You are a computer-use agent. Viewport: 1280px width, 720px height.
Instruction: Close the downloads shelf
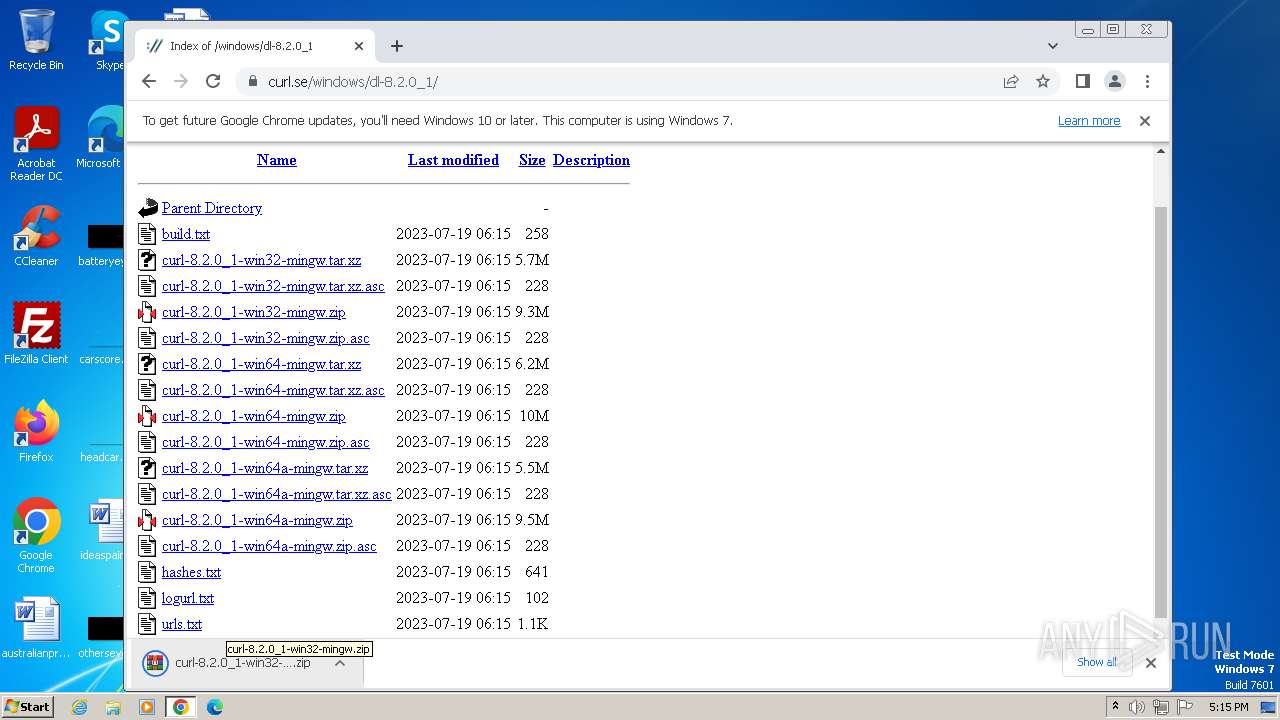click(x=1151, y=662)
